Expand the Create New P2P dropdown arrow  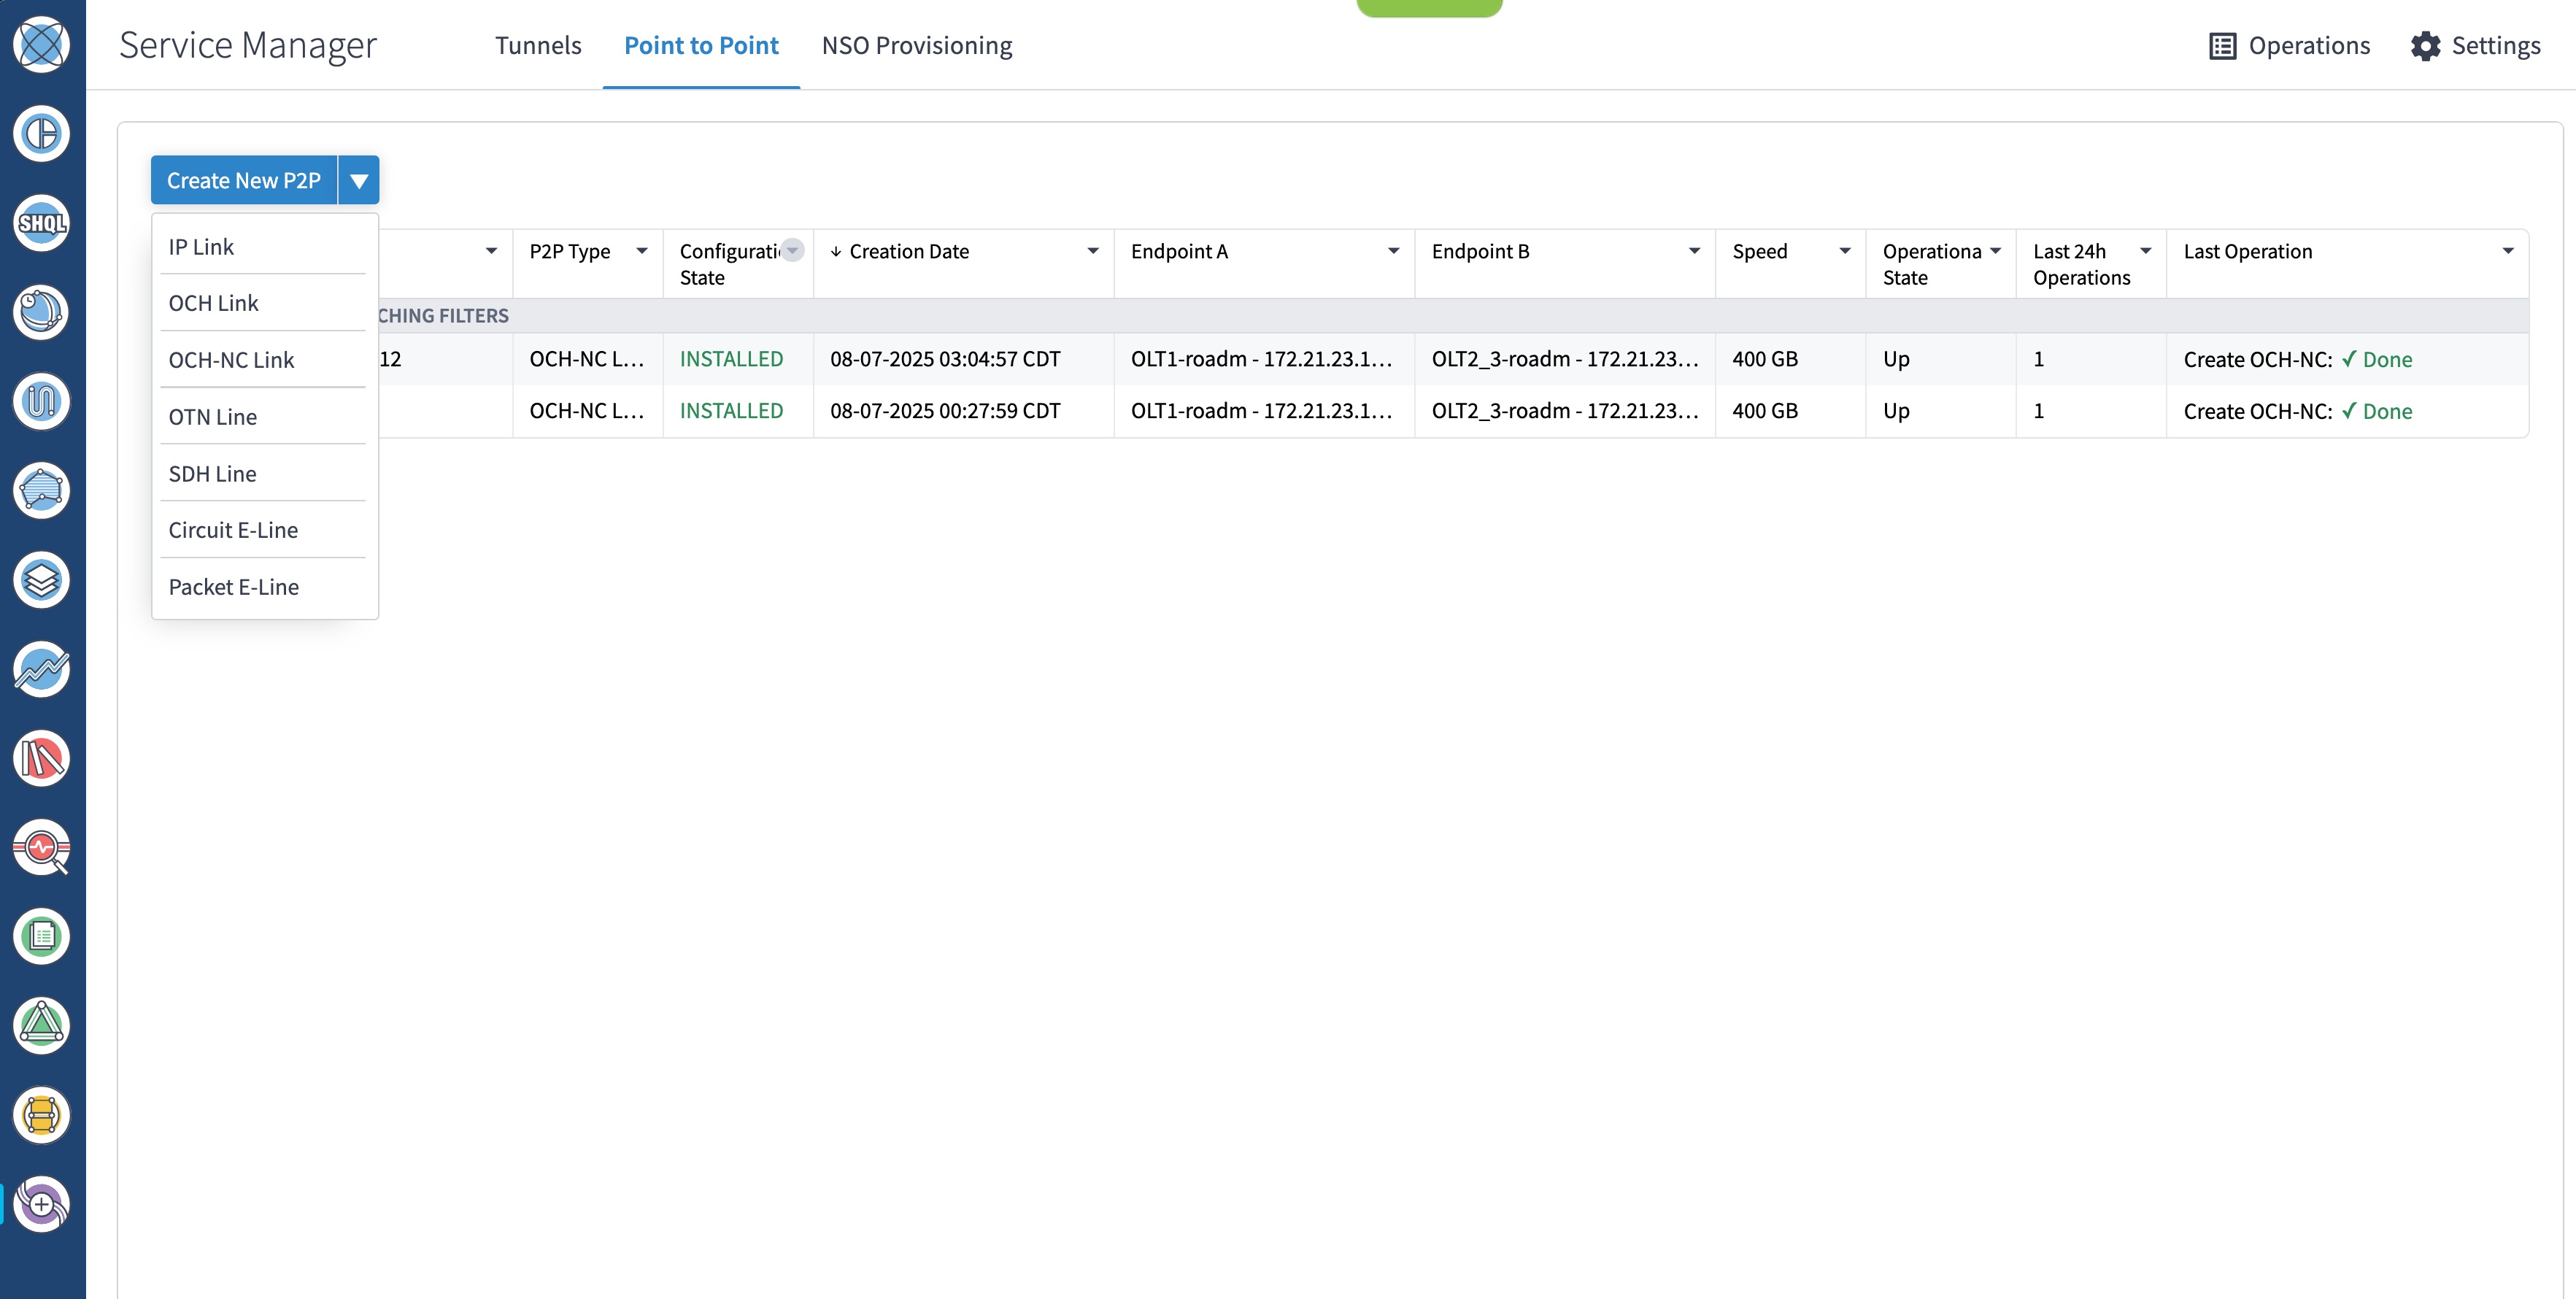(x=358, y=180)
